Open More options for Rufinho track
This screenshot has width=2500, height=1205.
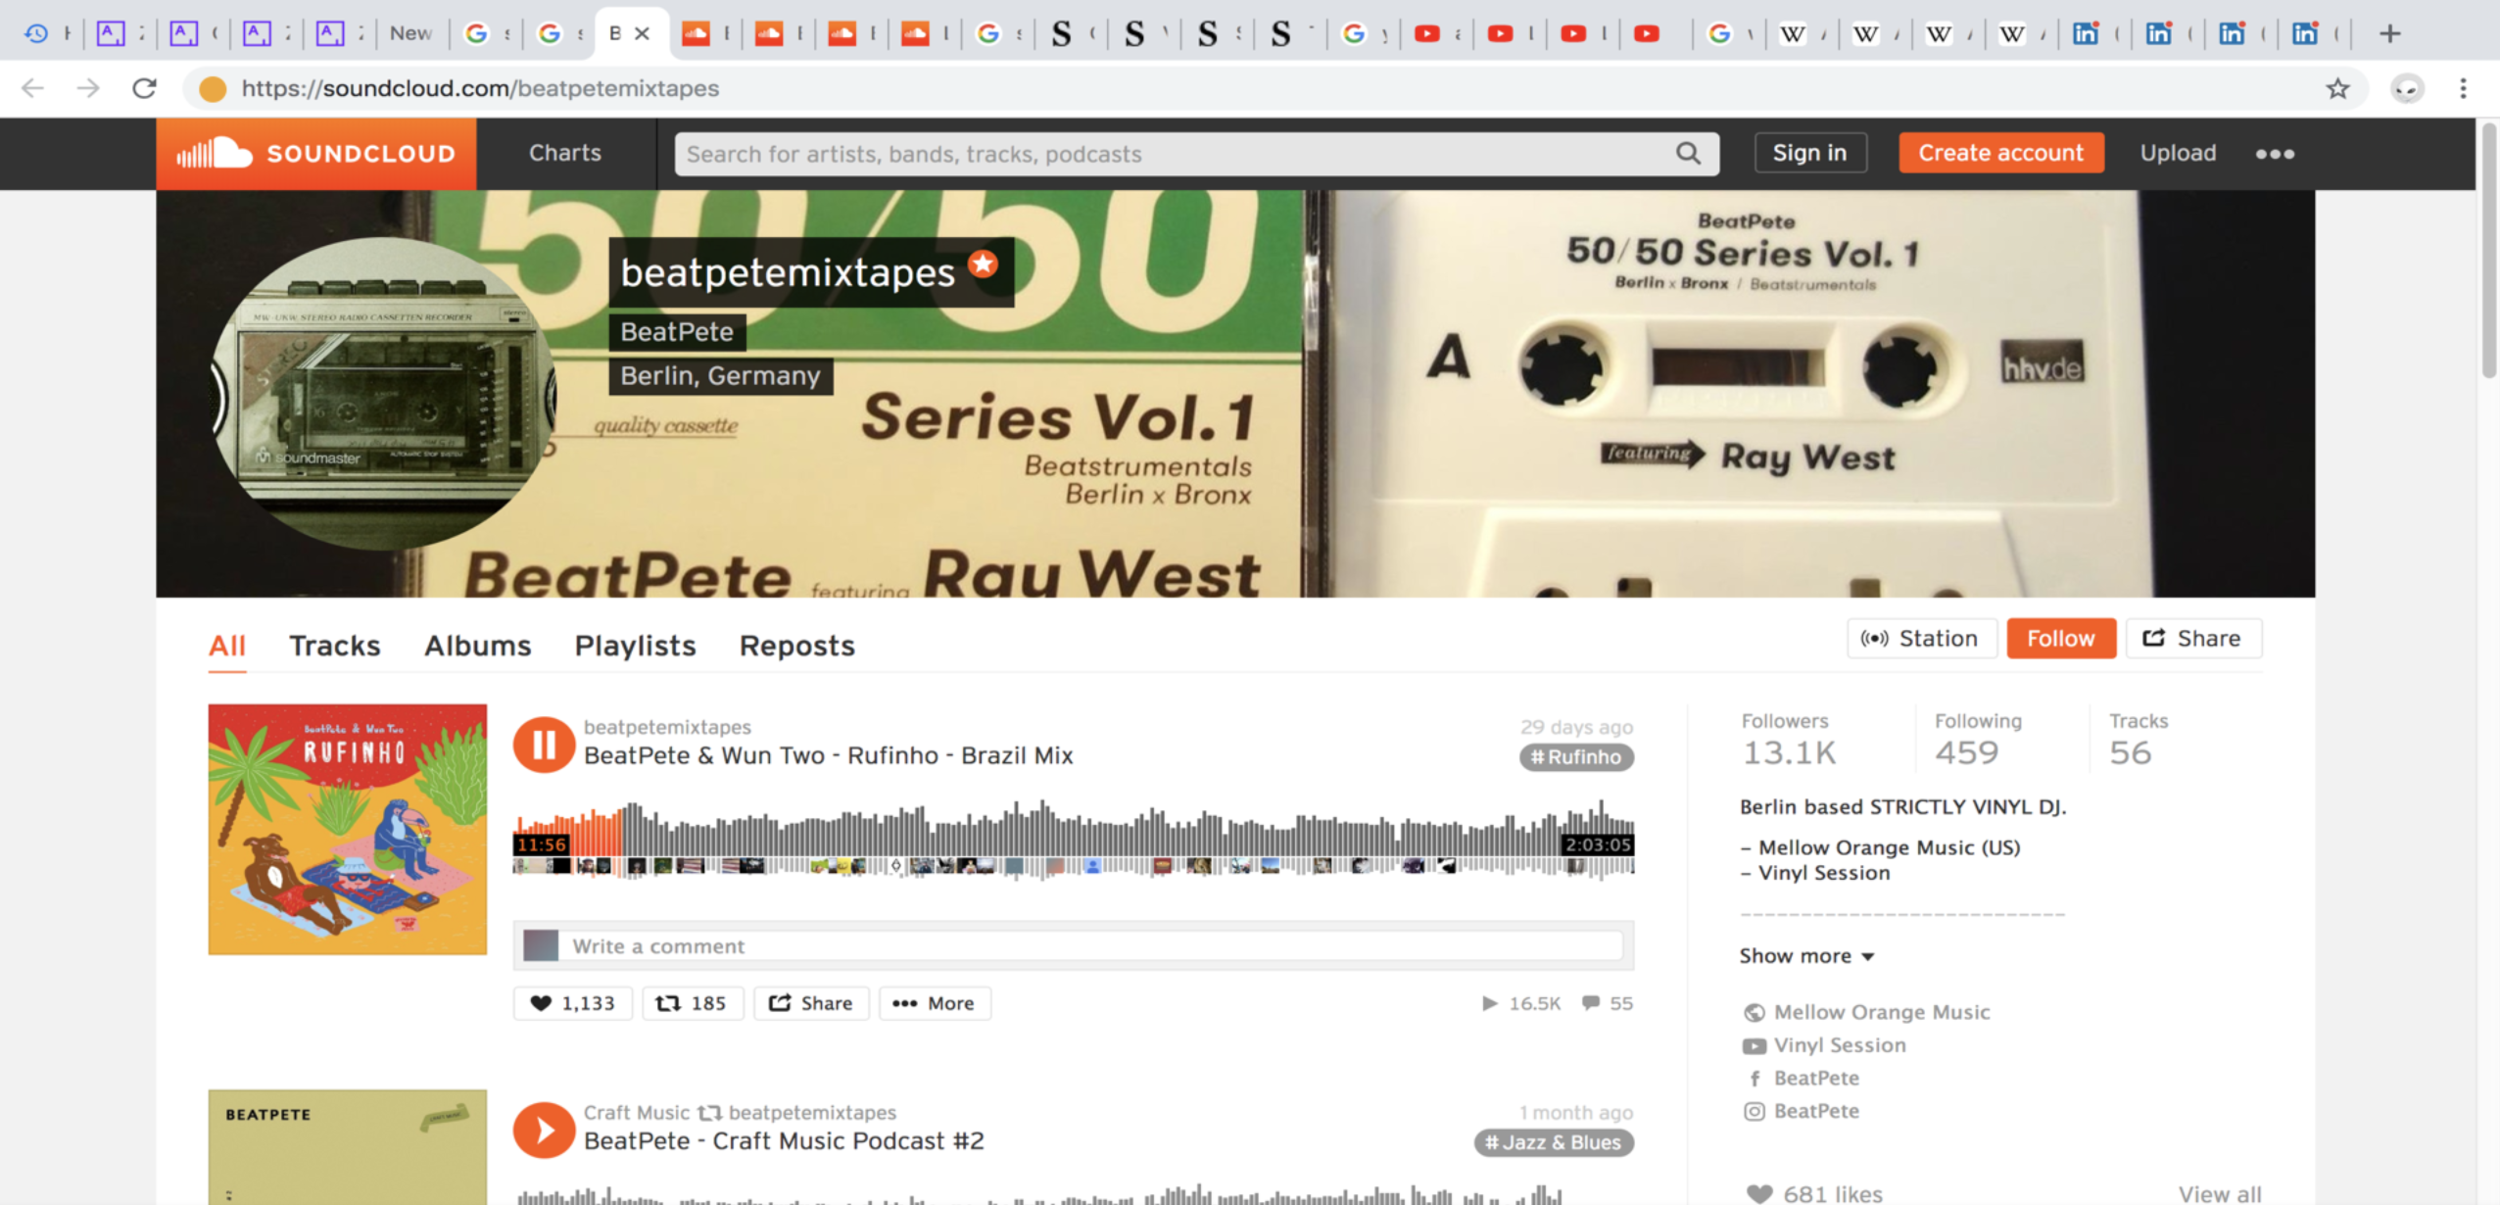coord(934,1003)
